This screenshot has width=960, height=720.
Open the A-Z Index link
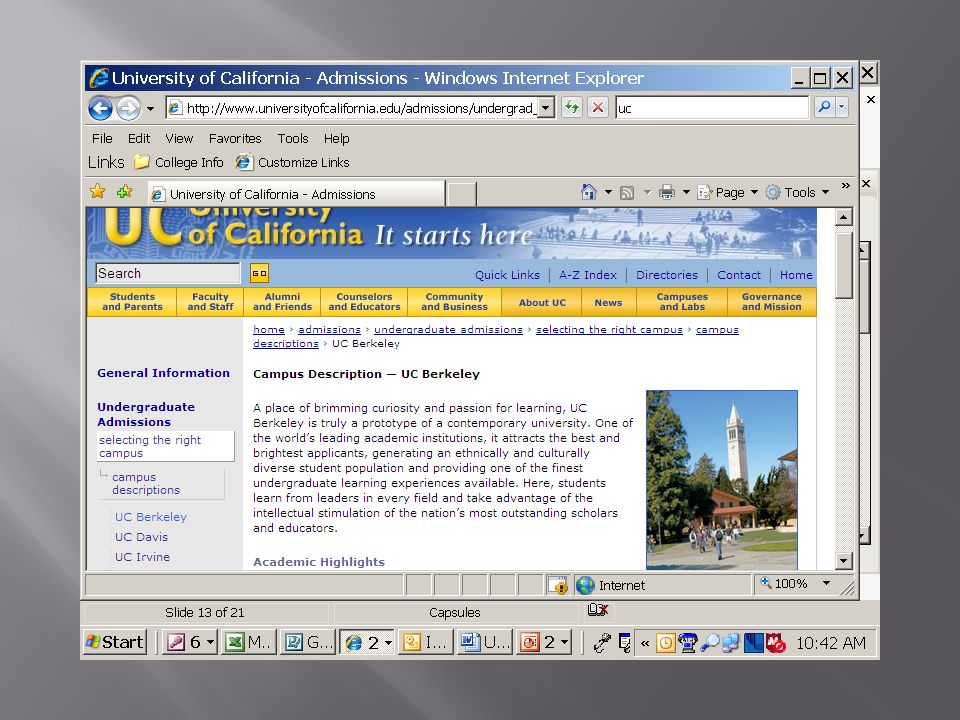click(588, 275)
